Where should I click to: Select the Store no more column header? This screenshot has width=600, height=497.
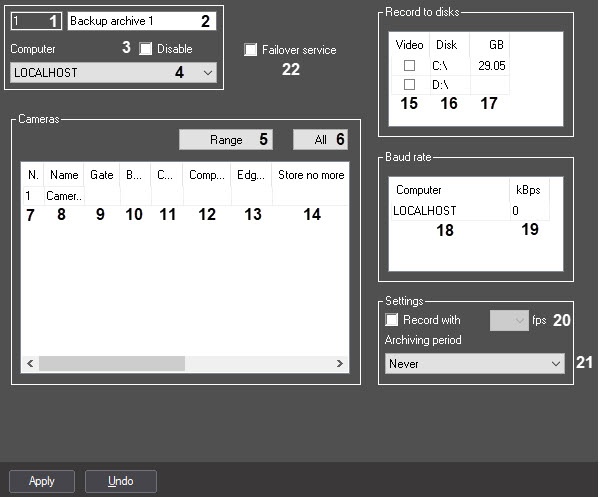pos(311,175)
